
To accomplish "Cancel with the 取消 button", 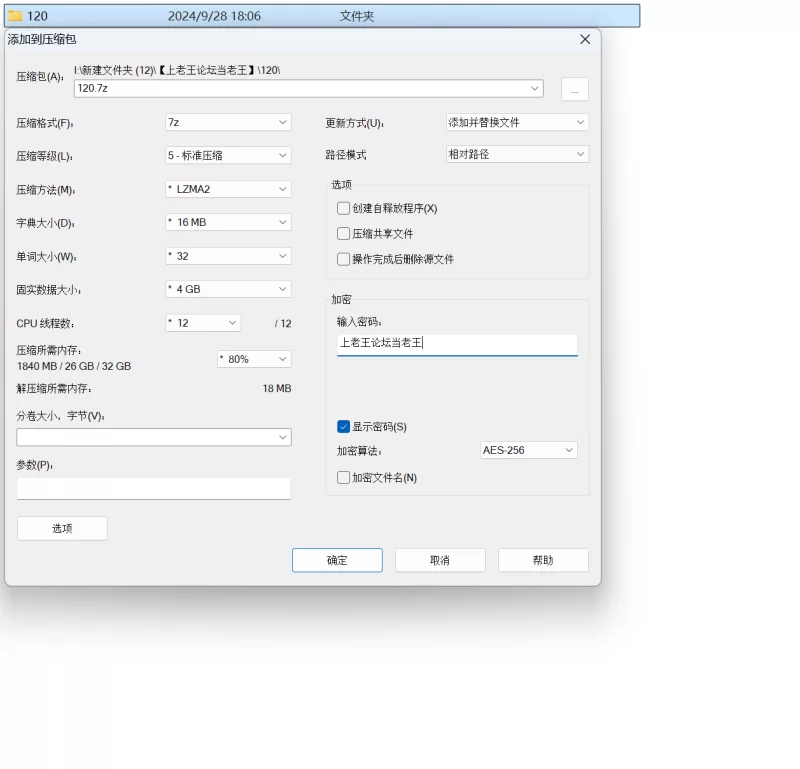I will coord(440,560).
